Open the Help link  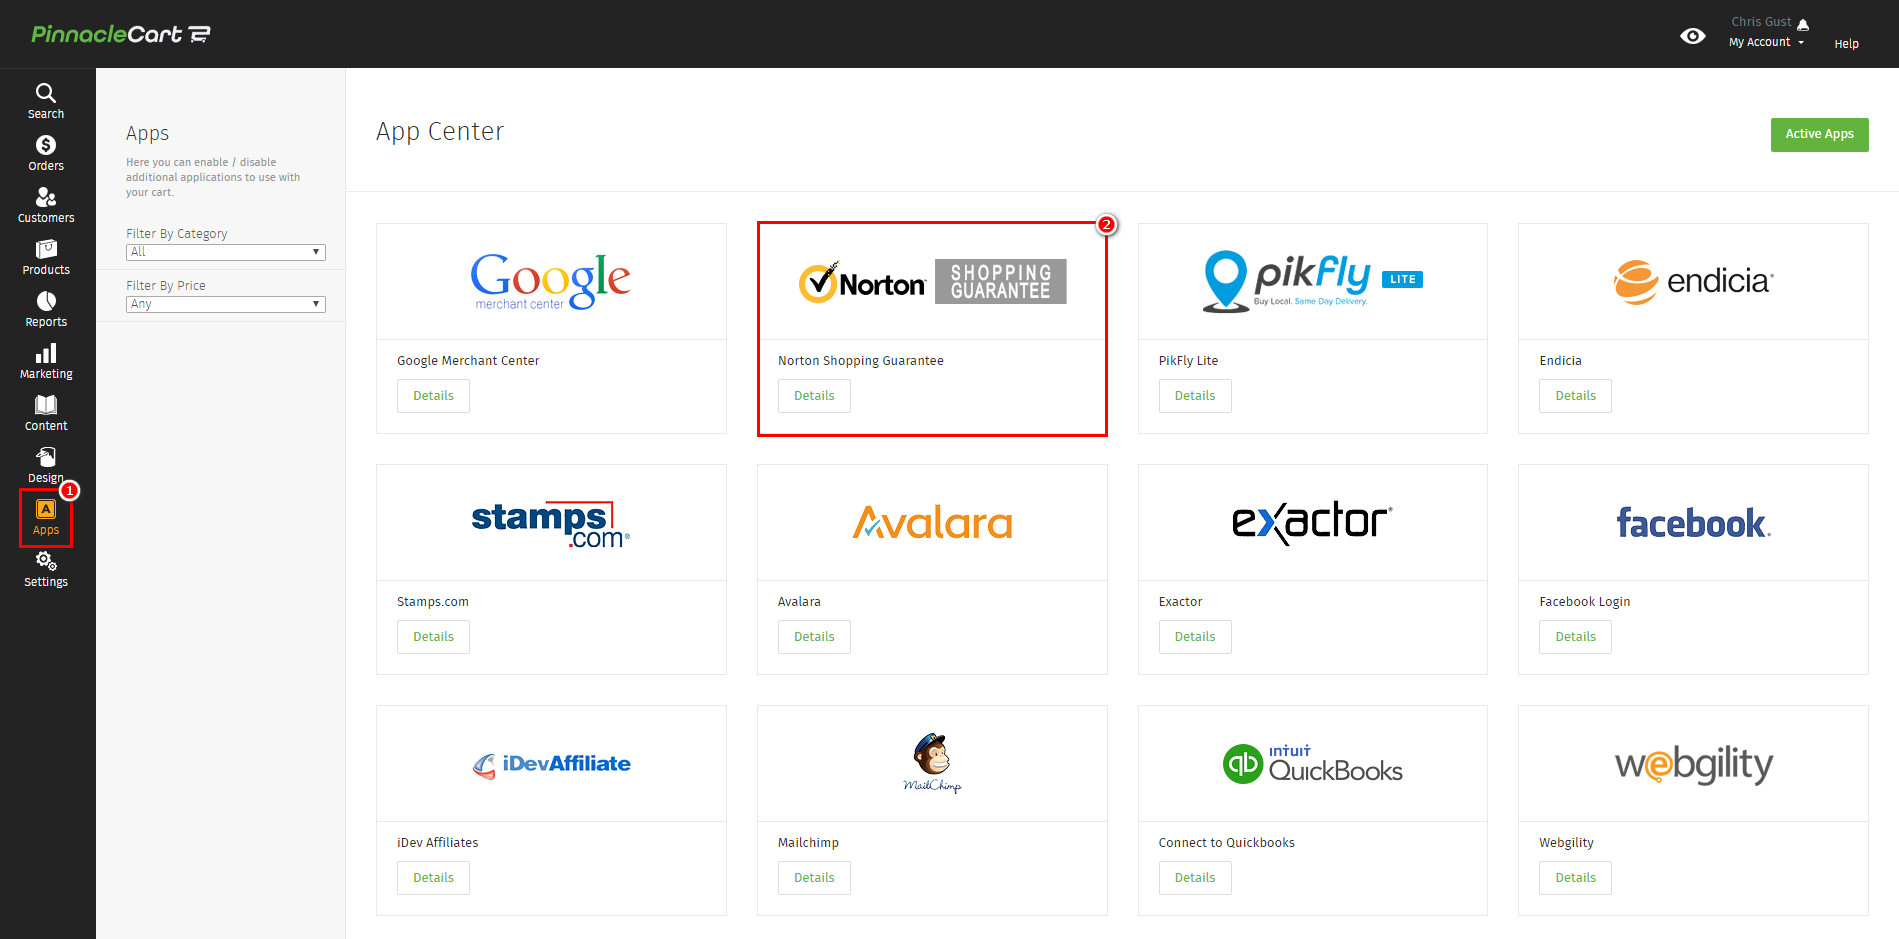coord(1846,44)
